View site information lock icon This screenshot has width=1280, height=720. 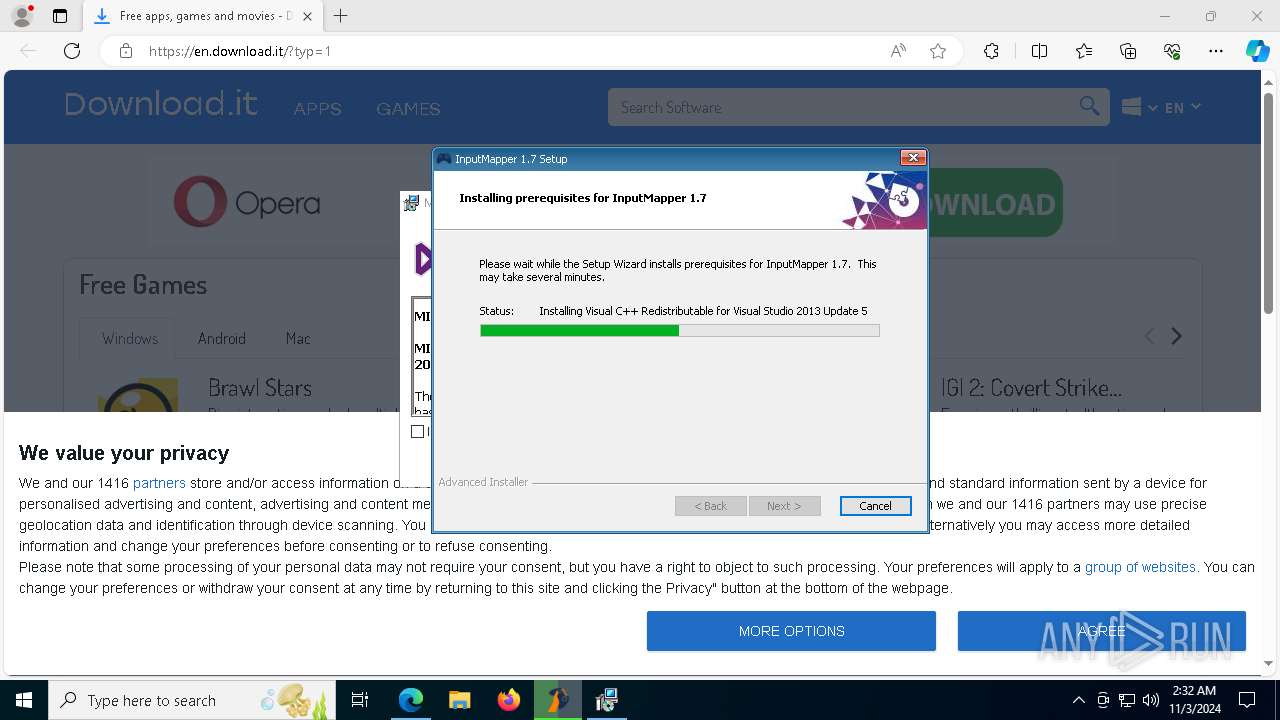tap(126, 51)
